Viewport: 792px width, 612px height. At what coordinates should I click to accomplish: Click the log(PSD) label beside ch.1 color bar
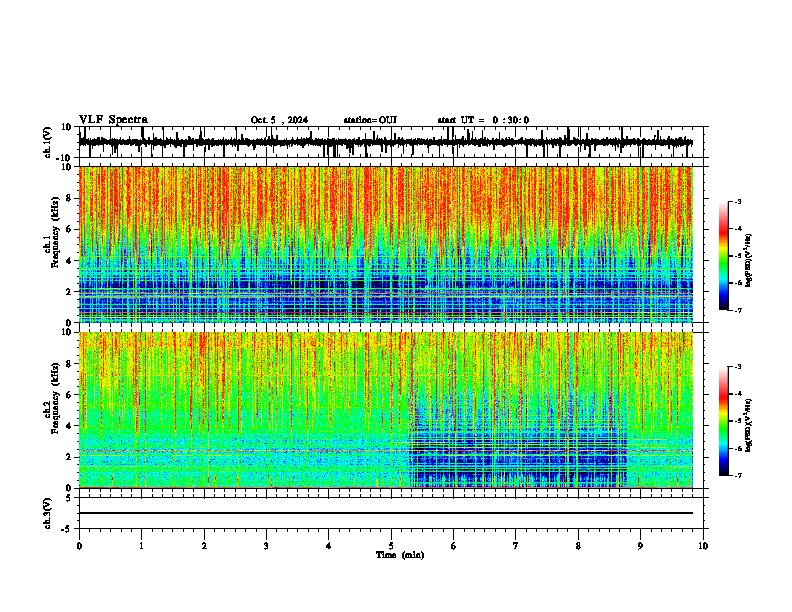(x=748, y=261)
